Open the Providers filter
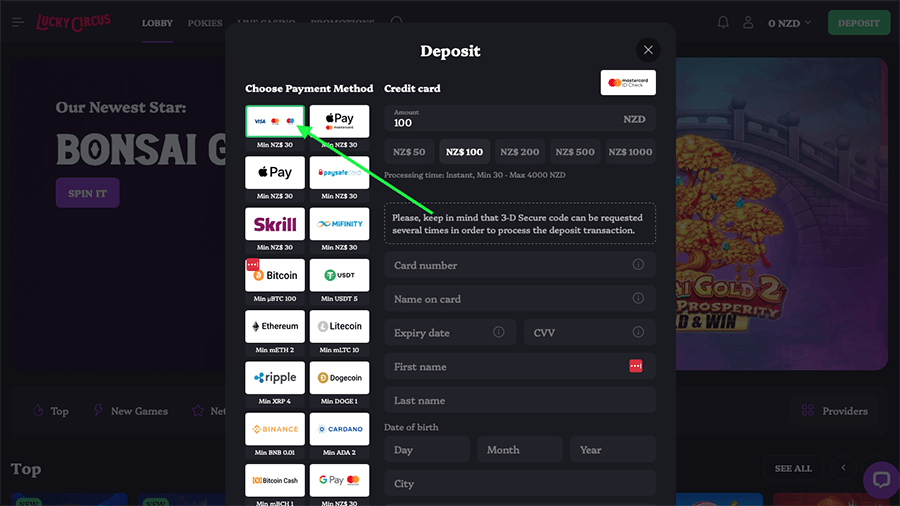 coord(835,411)
